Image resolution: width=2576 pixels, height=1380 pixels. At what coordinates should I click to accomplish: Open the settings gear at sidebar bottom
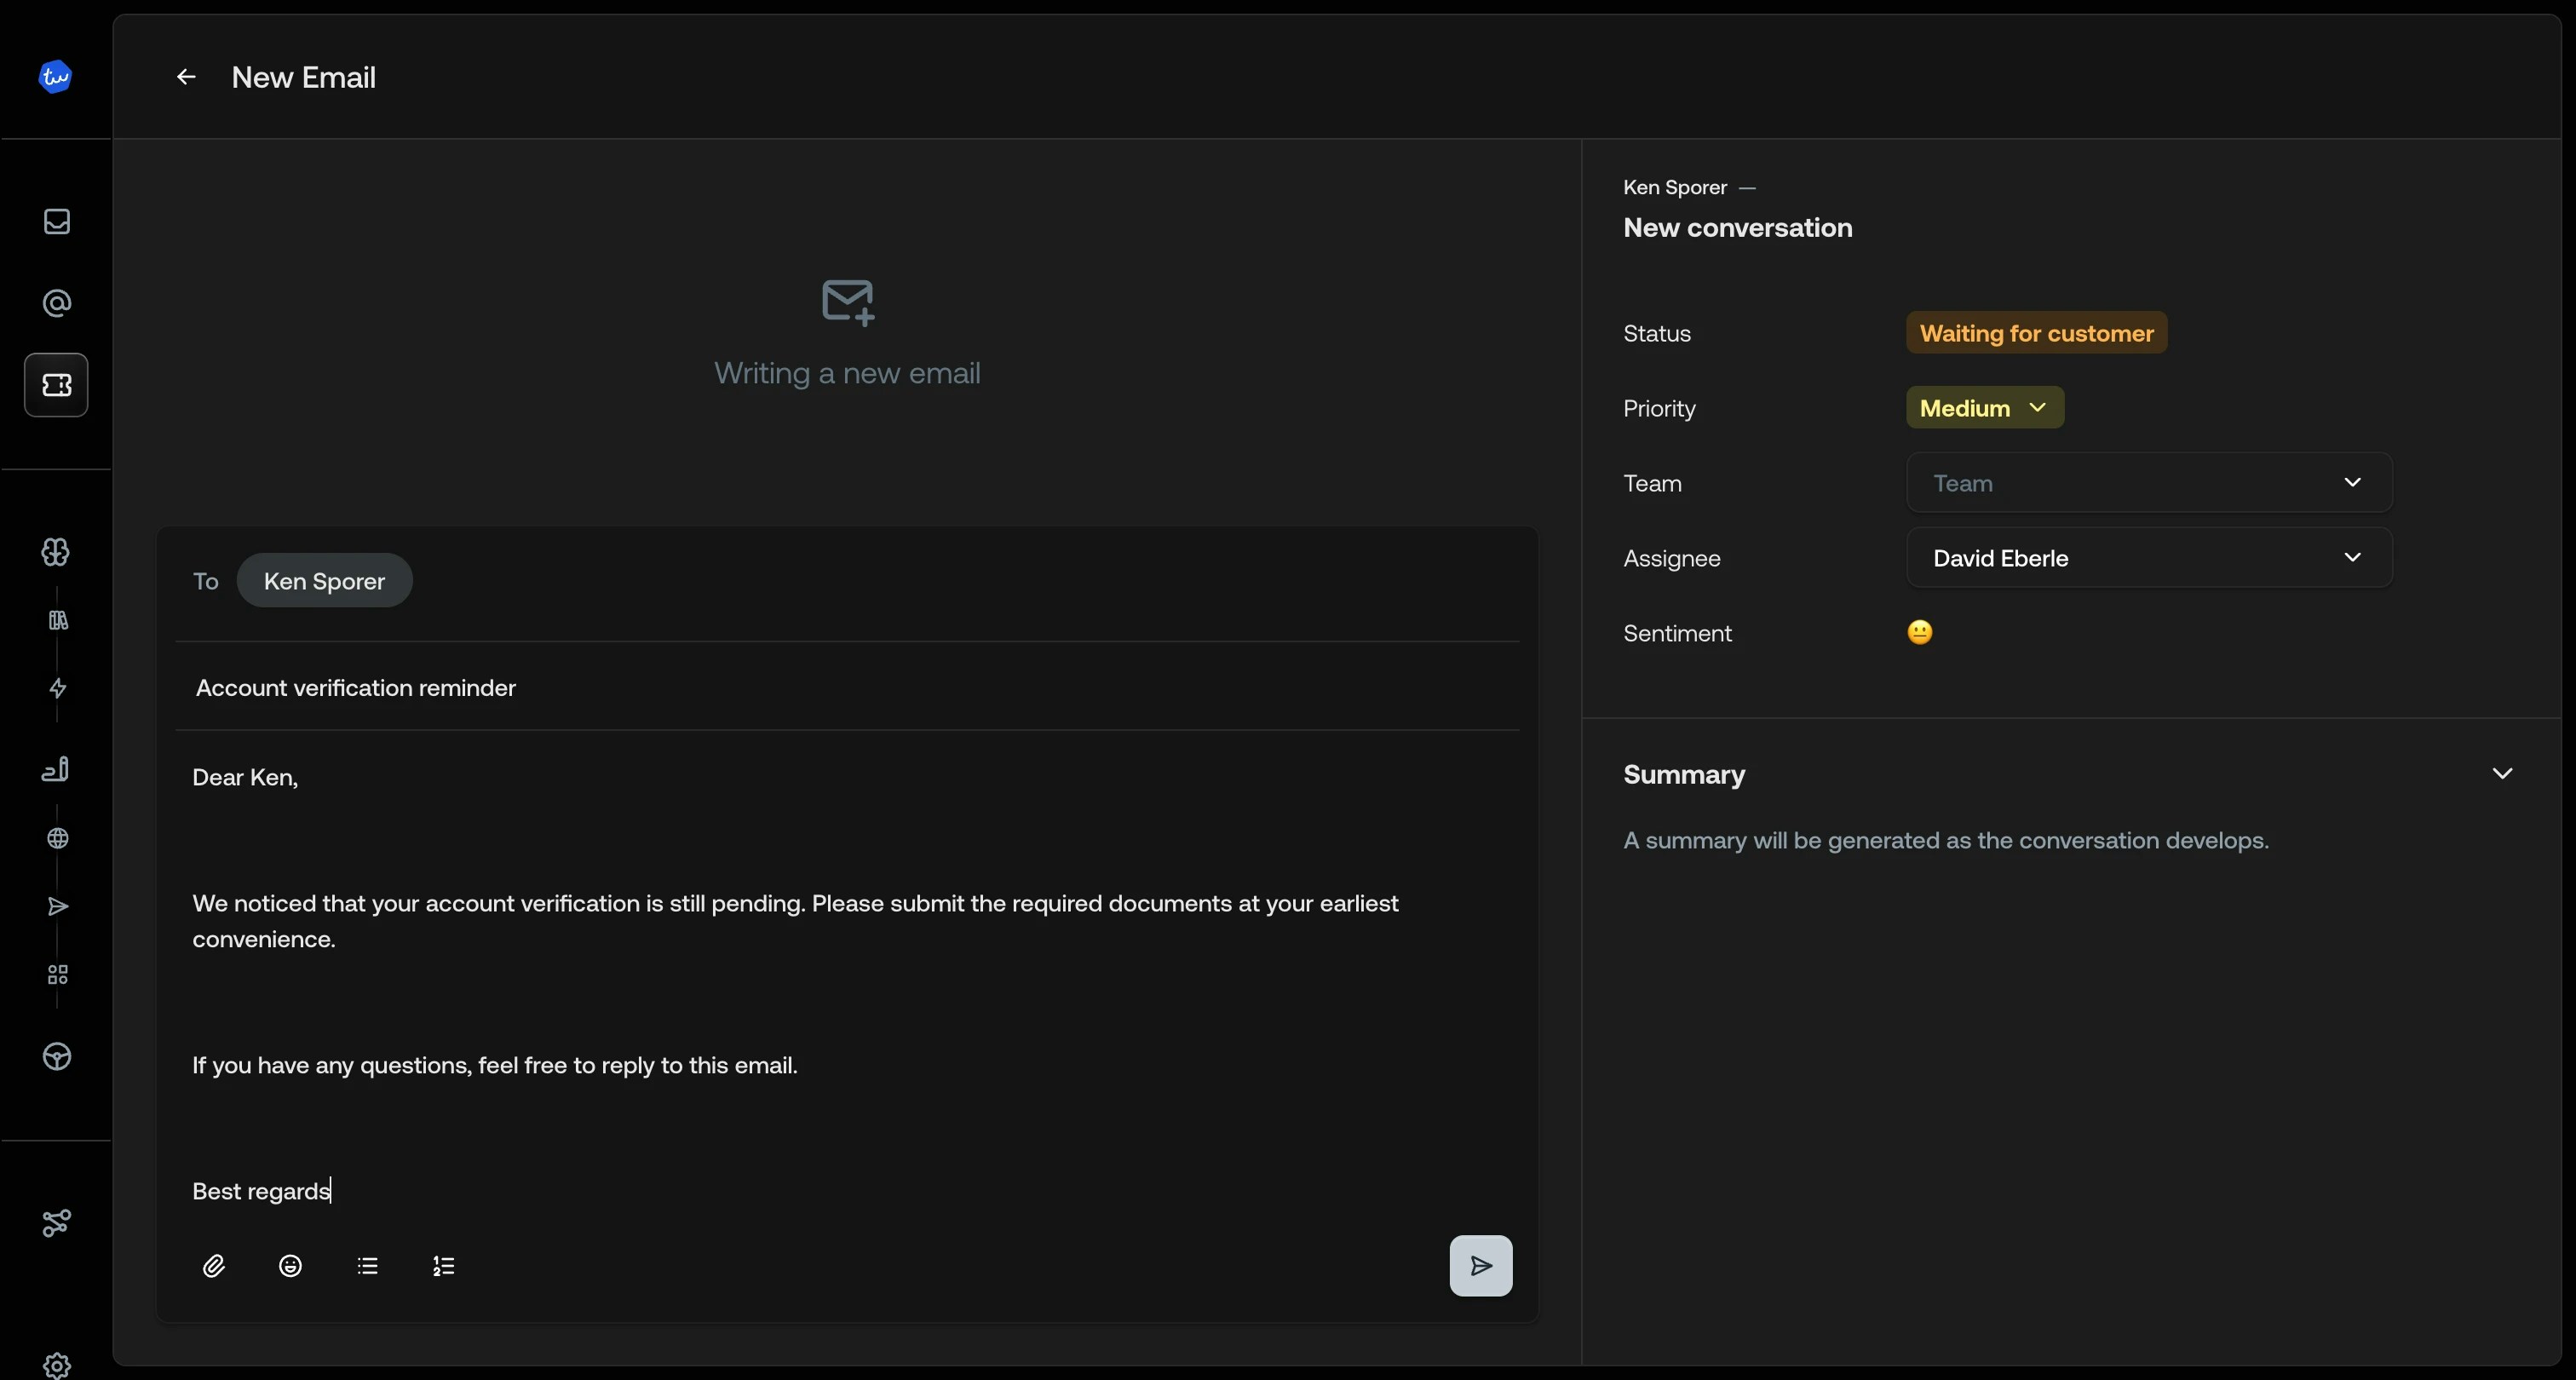(56, 1365)
